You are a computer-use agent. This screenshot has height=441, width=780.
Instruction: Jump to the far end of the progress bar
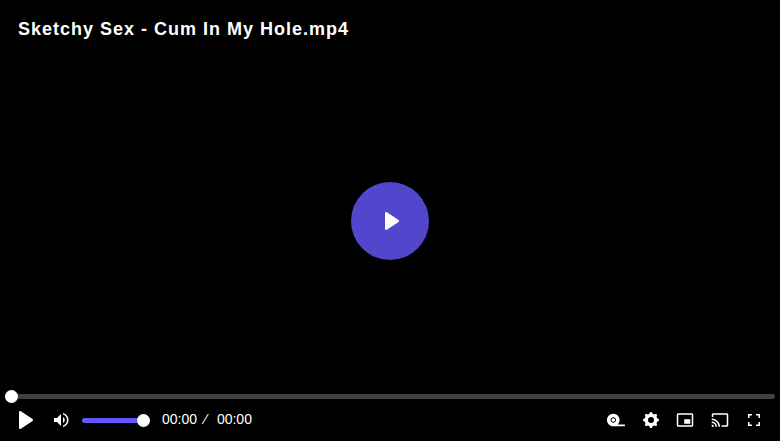pyautogui.click(x=773, y=396)
